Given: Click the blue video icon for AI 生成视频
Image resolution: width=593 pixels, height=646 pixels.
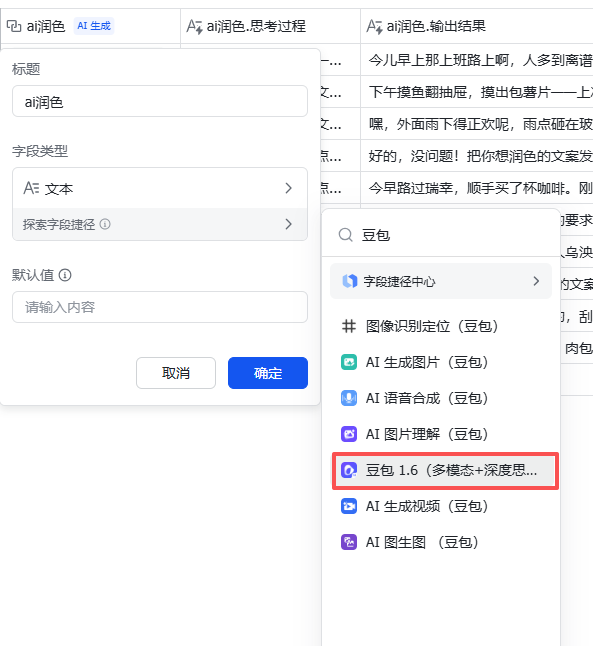Looking at the screenshot, I should pos(349,506).
